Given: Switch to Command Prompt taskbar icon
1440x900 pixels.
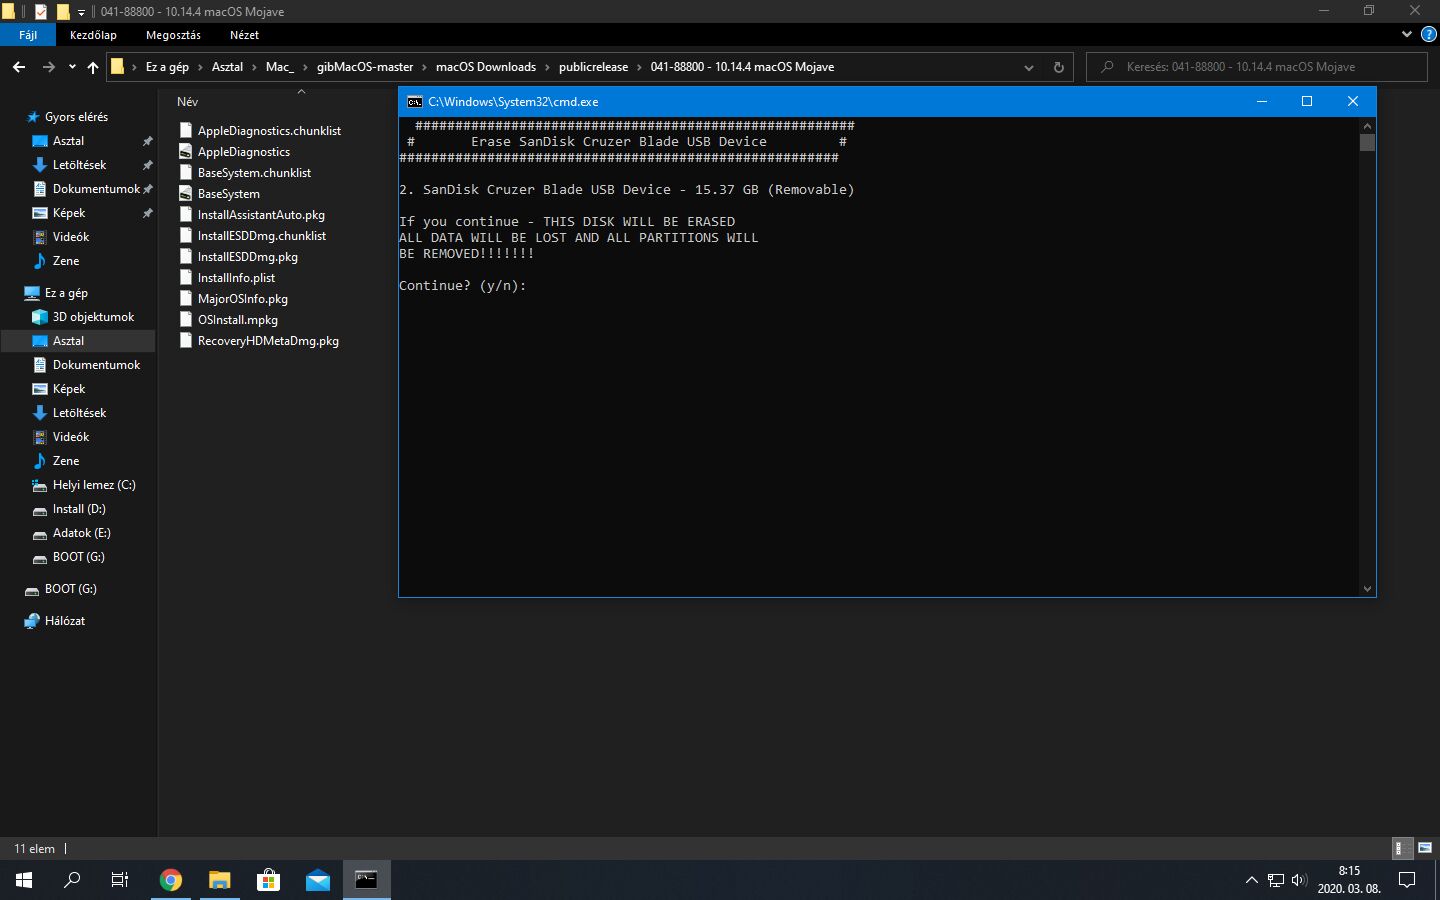Looking at the screenshot, I should pyautogui.click(x=366, y=880).
